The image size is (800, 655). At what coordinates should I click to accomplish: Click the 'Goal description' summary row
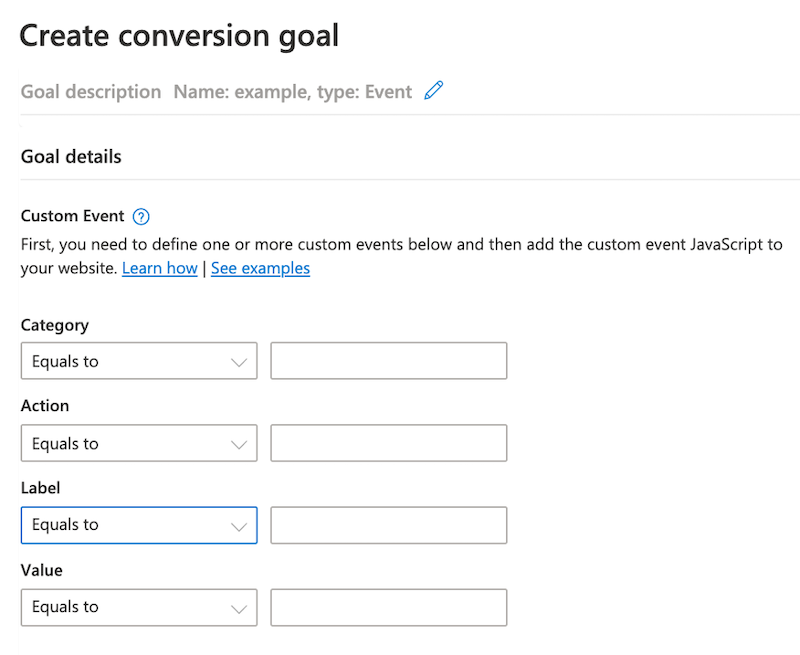coord(90,91)
